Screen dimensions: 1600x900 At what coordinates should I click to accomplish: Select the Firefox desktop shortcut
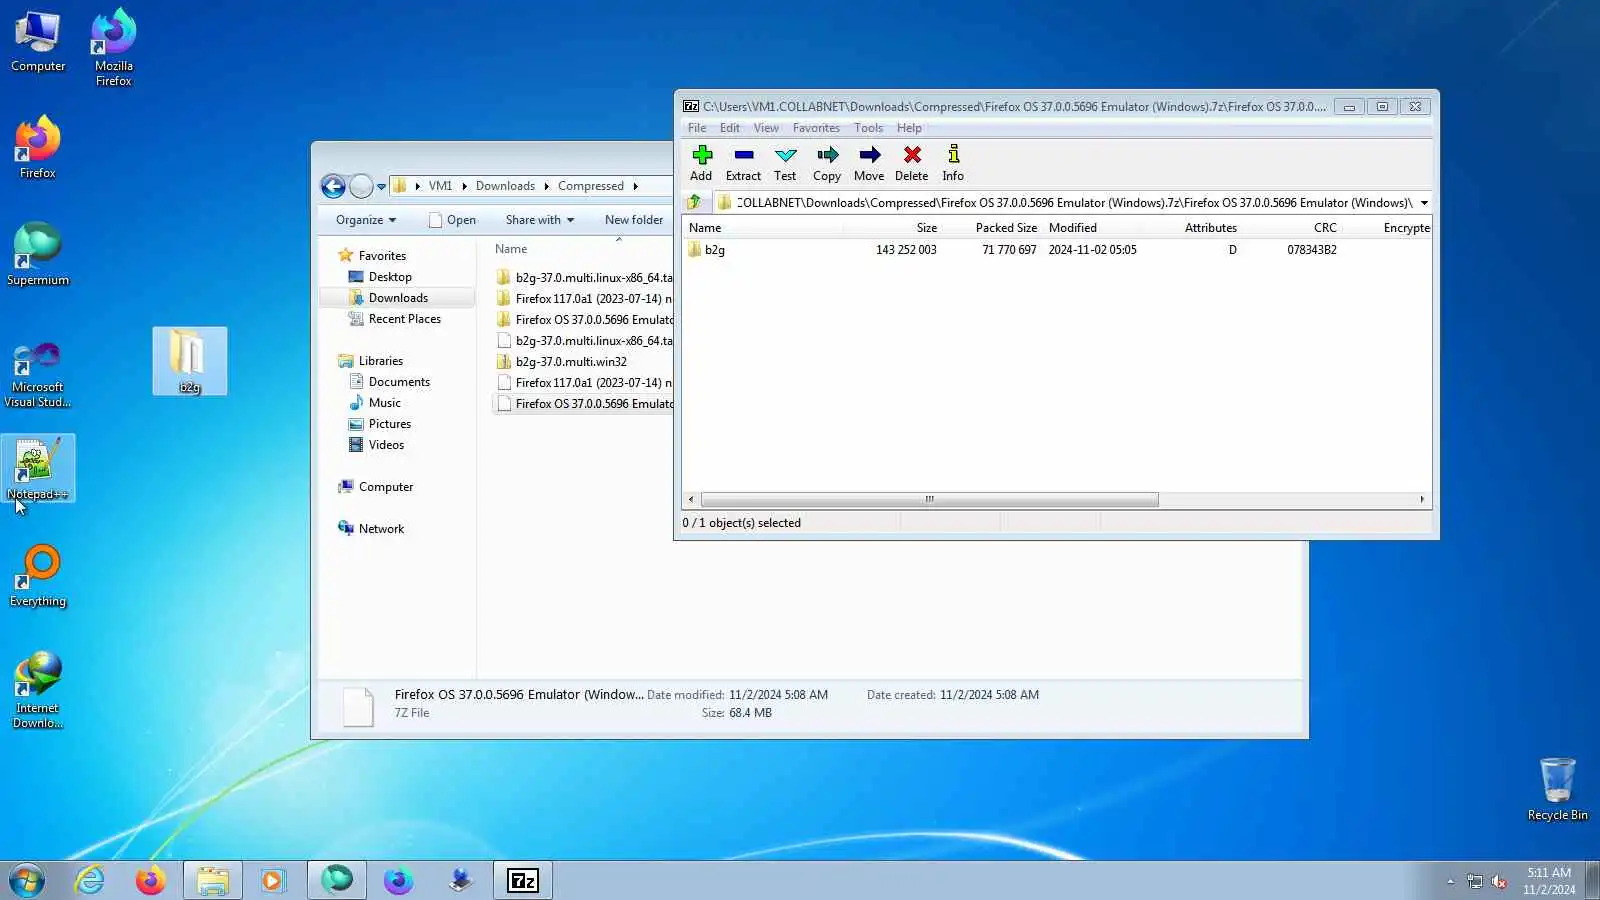[38, 147]
